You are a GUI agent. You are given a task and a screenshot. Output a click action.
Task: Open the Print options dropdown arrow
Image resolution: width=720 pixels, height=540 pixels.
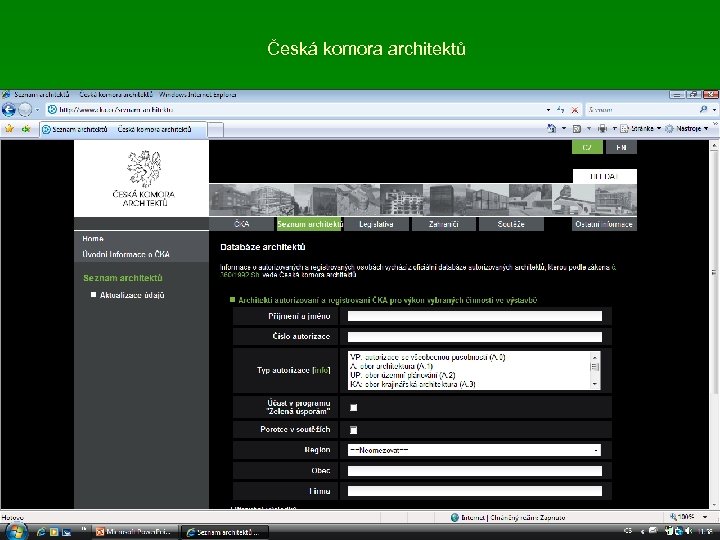pyautogui.click(x=614, y=129)
